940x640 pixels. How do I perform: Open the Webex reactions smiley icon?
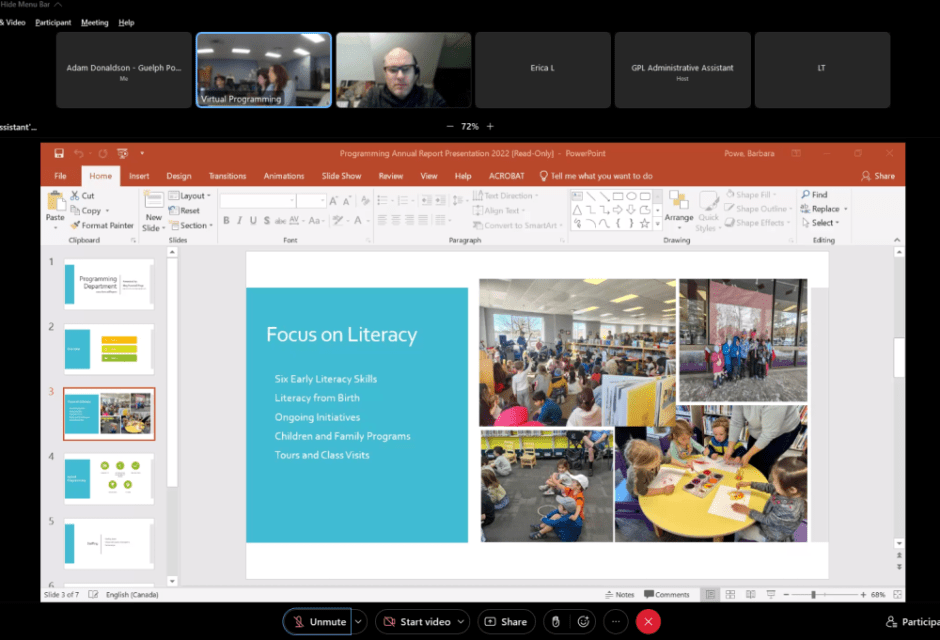coord(583,622)
